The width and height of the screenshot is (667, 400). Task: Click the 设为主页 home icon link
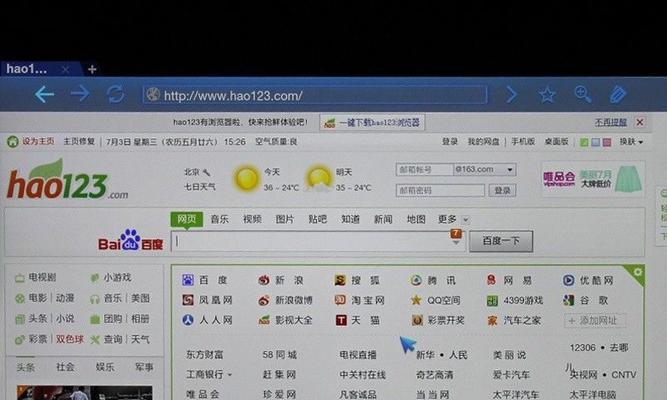pyautogui.click(x=31, y=141)
